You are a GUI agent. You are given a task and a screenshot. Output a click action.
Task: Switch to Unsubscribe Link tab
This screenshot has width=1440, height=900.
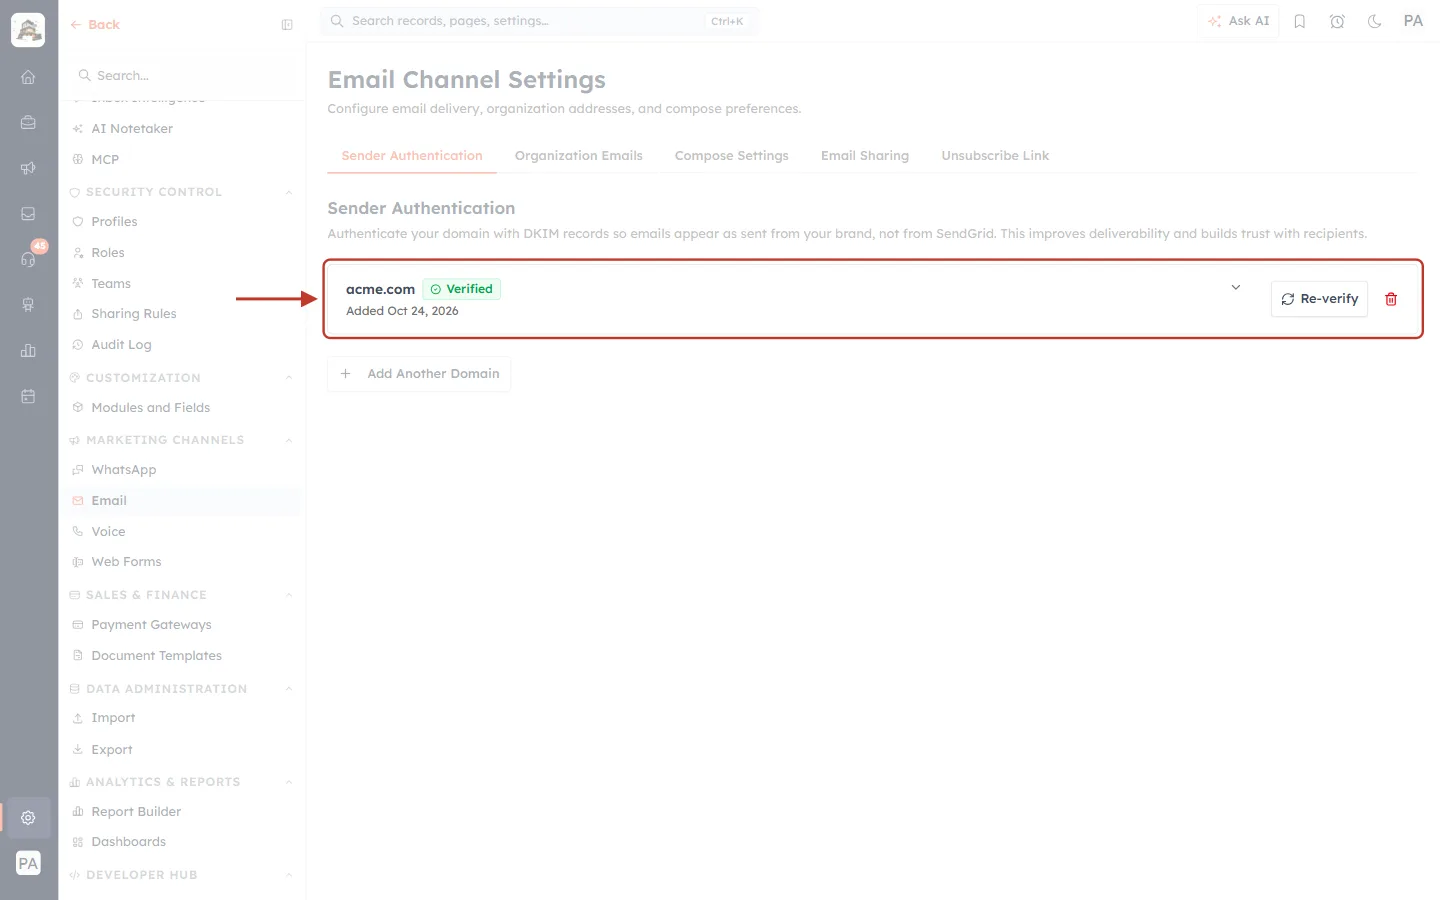[x=995, y=156]
